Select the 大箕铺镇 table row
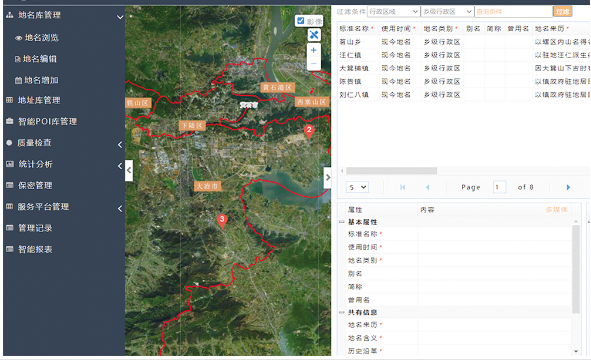The width and height of the screenshot is (591, 360). 464,68
